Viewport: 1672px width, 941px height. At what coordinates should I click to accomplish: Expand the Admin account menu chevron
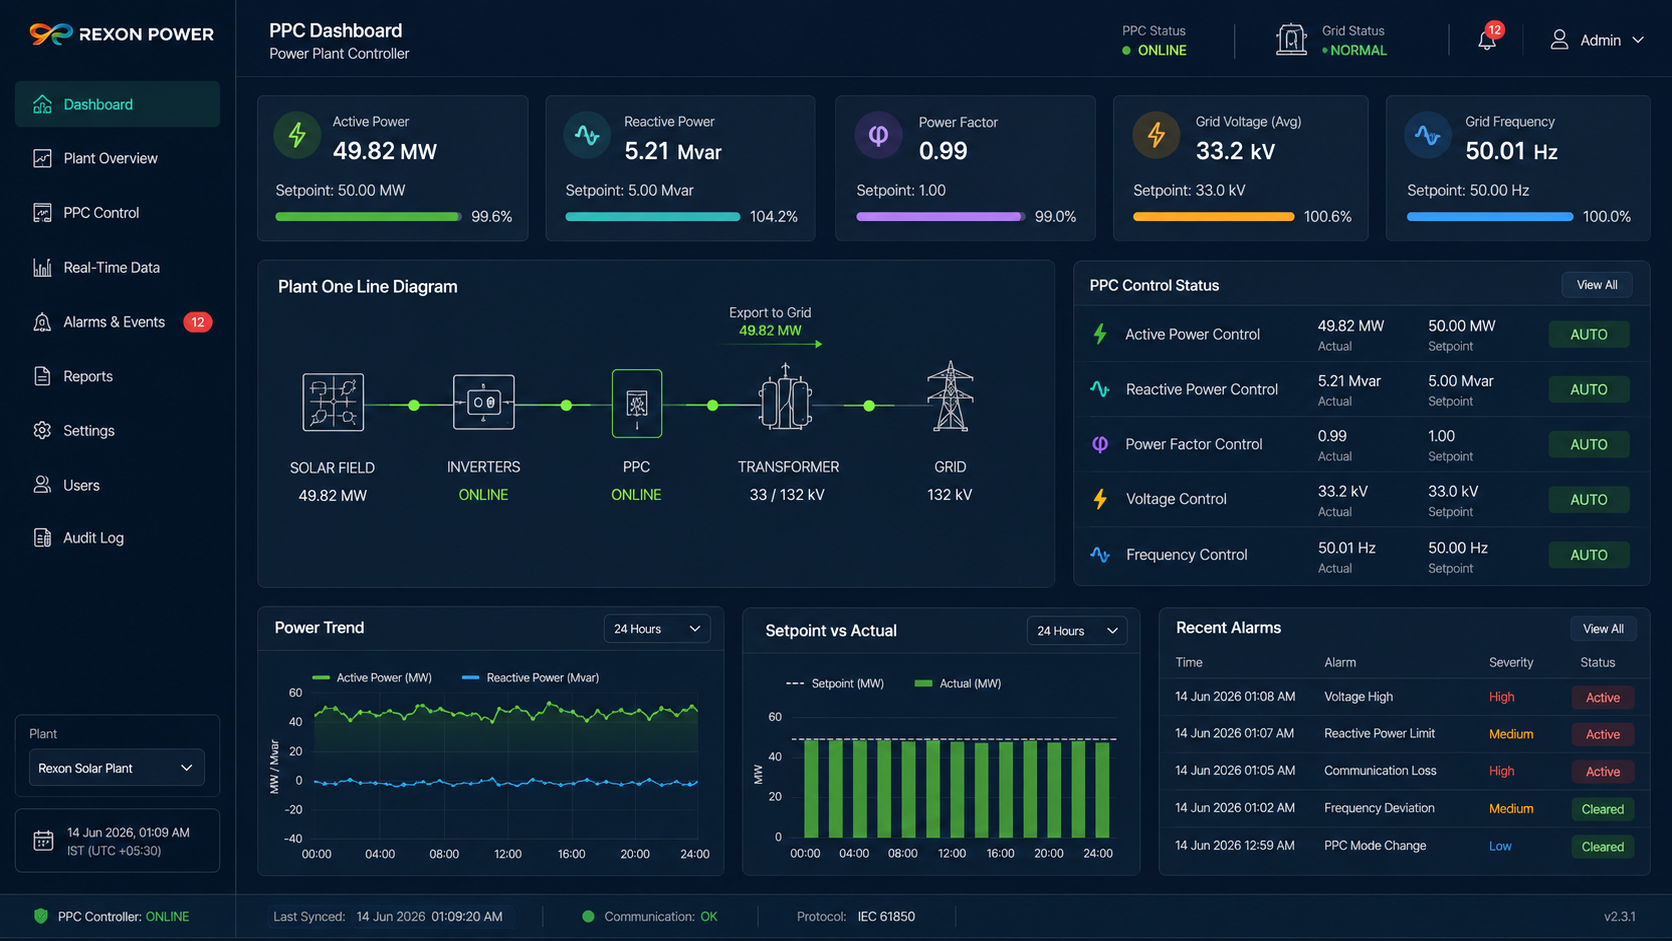tap(1638, 40)
